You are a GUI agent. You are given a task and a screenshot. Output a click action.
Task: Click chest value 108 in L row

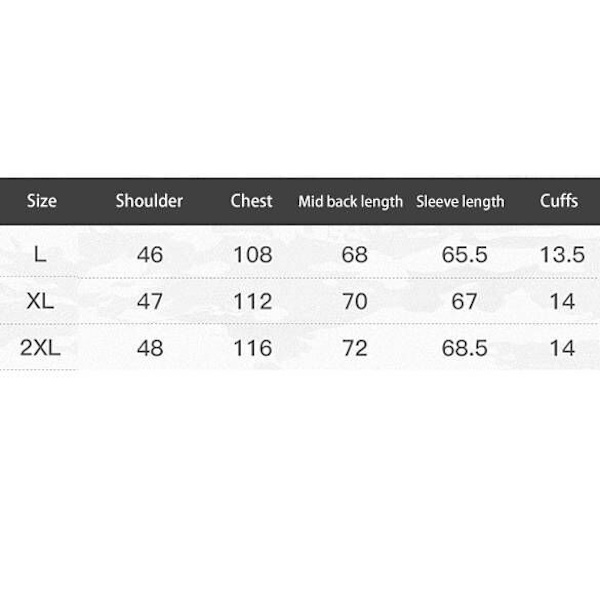(252, 255)
